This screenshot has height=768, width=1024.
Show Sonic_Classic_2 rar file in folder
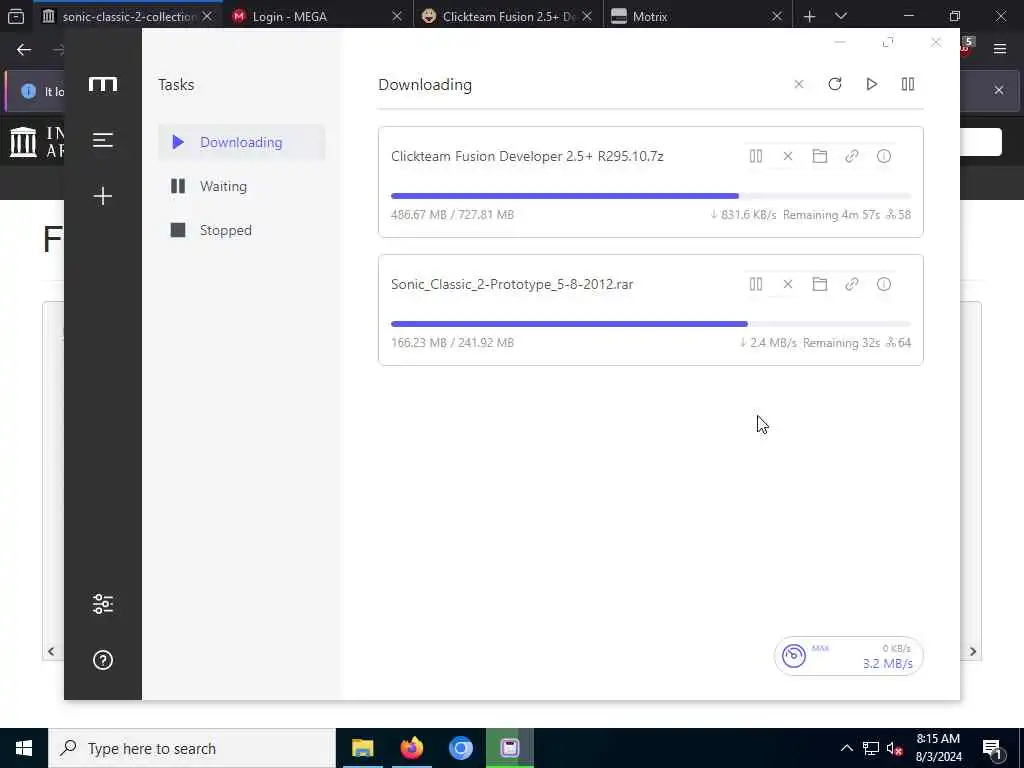[x=820, y=284]
